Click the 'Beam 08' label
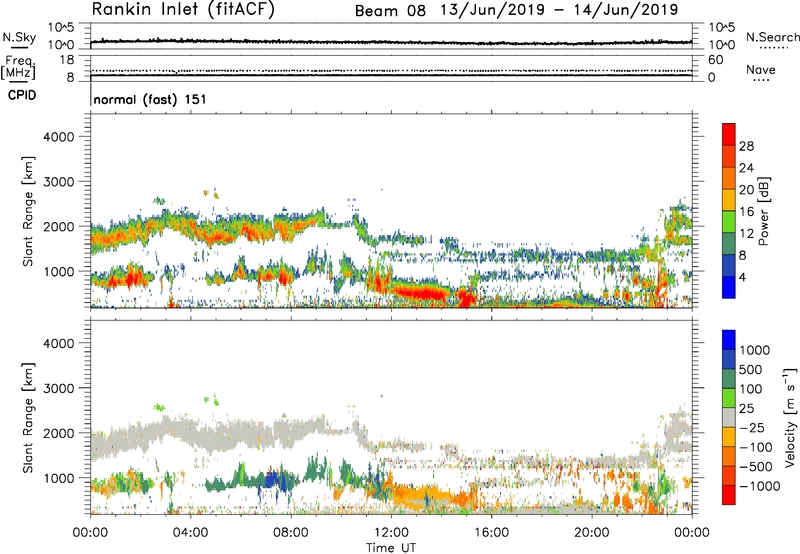This screenshot has height=554, width=800. point(390,11)
